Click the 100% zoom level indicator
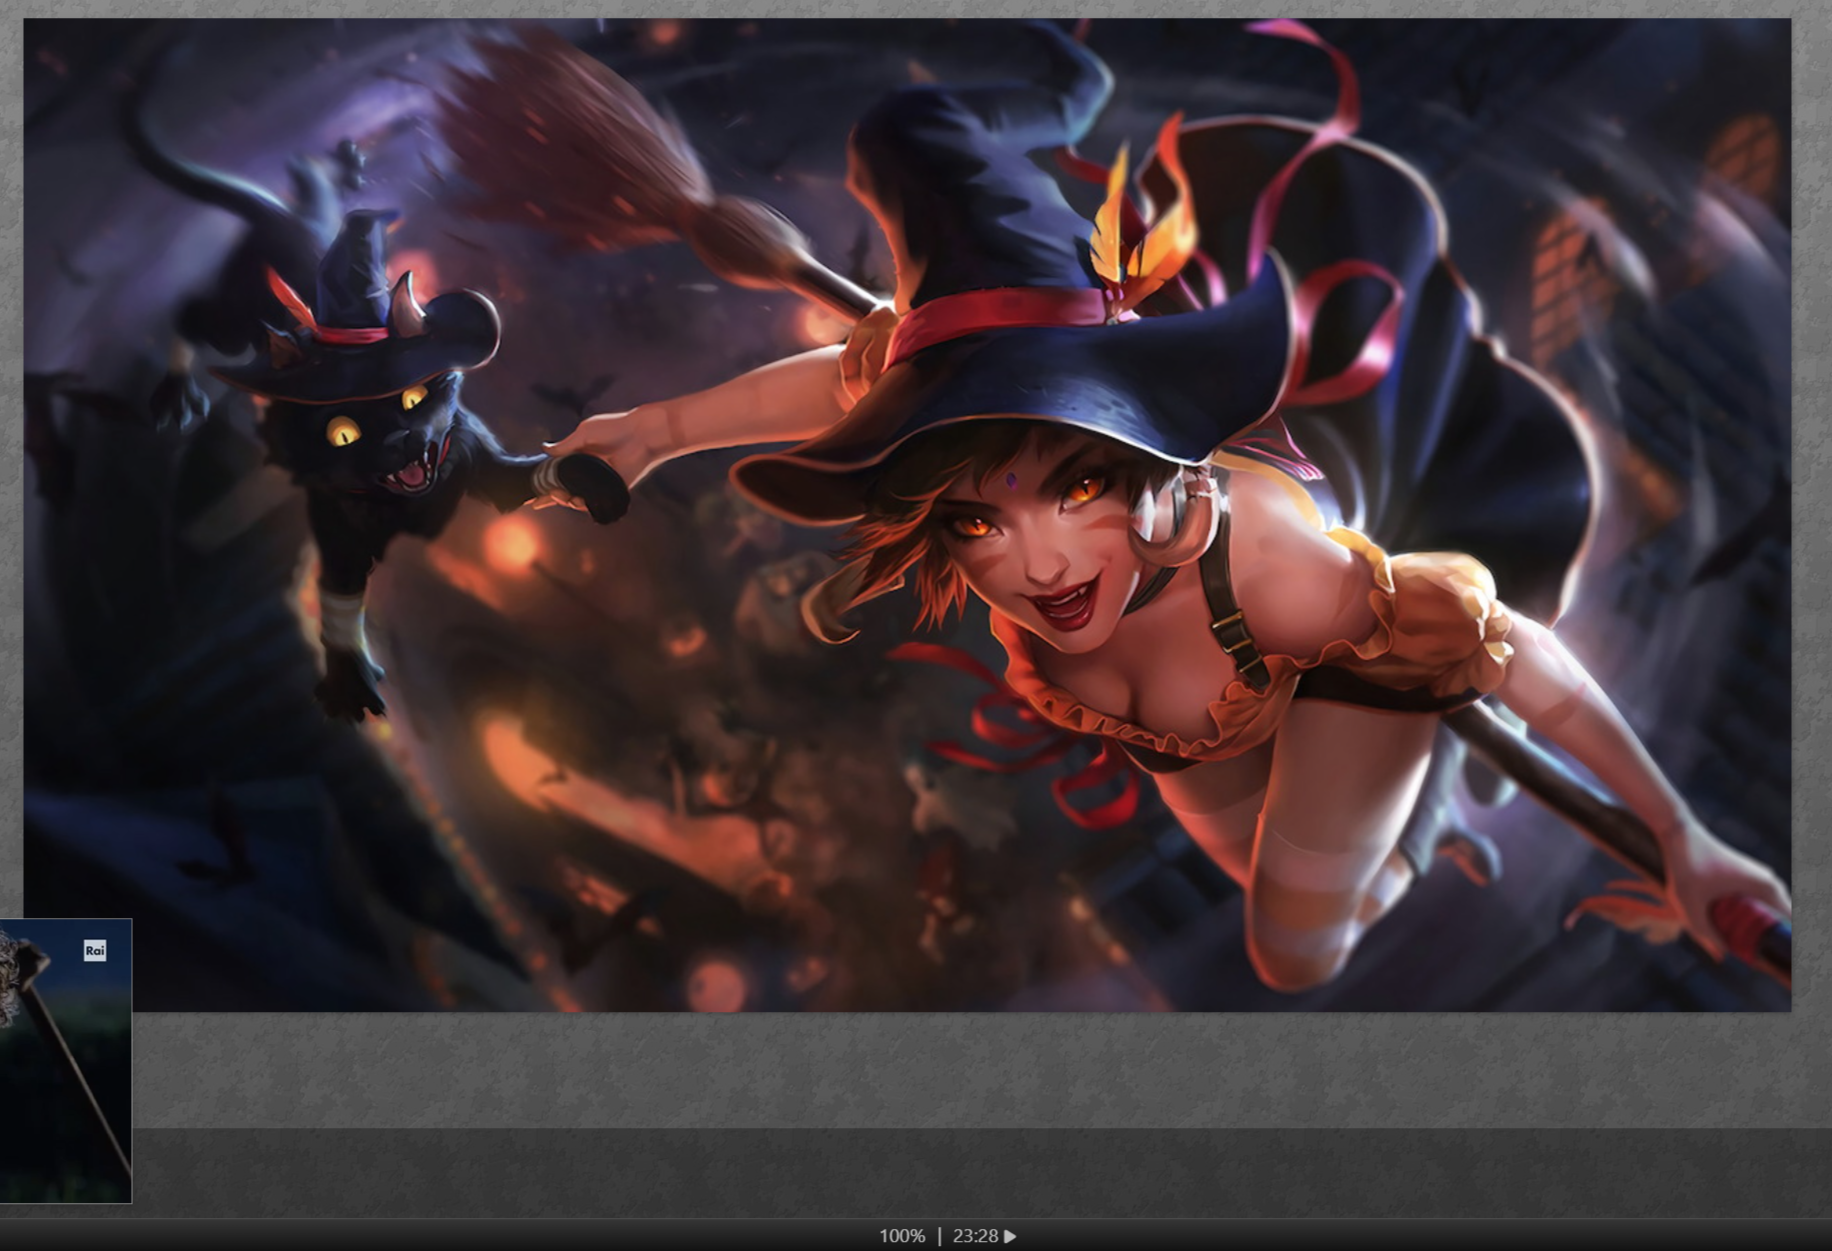1832x1251 pixels. pyautogui.click(x=902, y=1236)
